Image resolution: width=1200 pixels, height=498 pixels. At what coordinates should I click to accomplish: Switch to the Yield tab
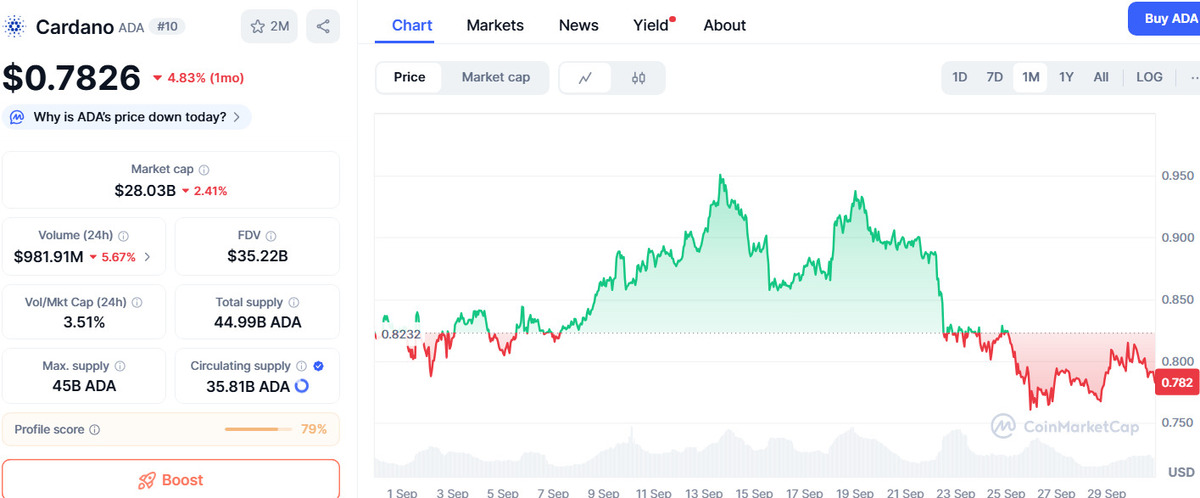pos(651,25)
